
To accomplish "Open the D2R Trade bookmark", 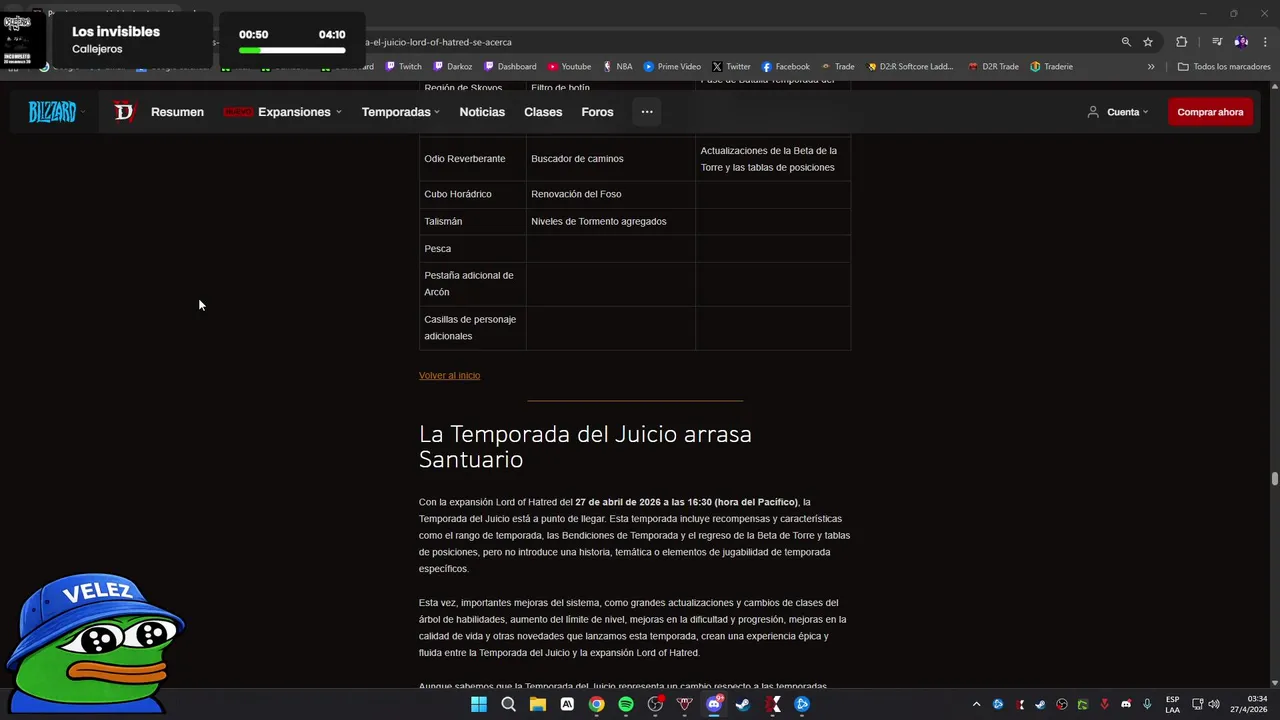I will coord(993,67).
